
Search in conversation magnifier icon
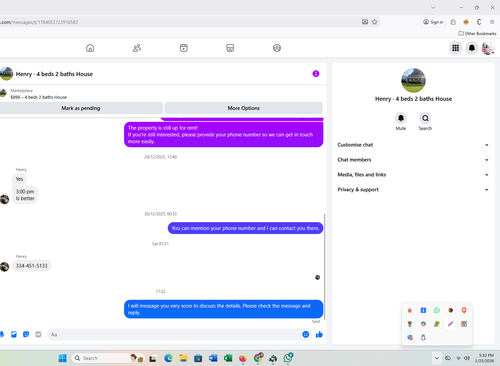425,118
